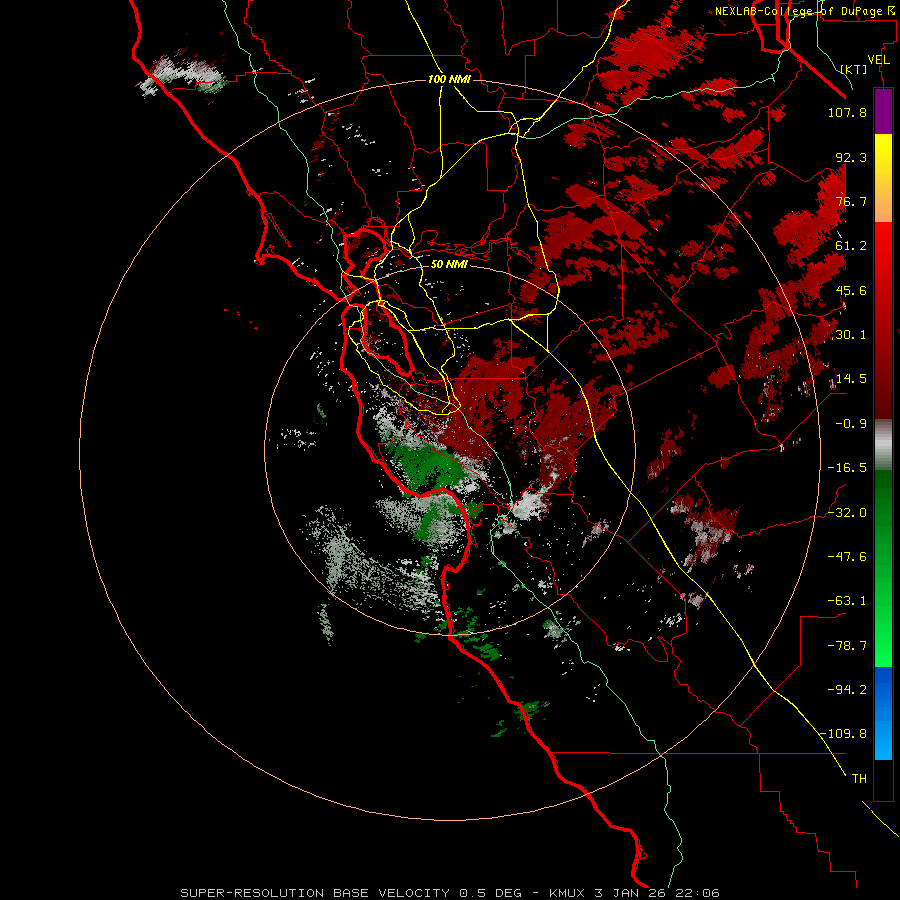Click the [KT] units label

click(x=854, y=69)
